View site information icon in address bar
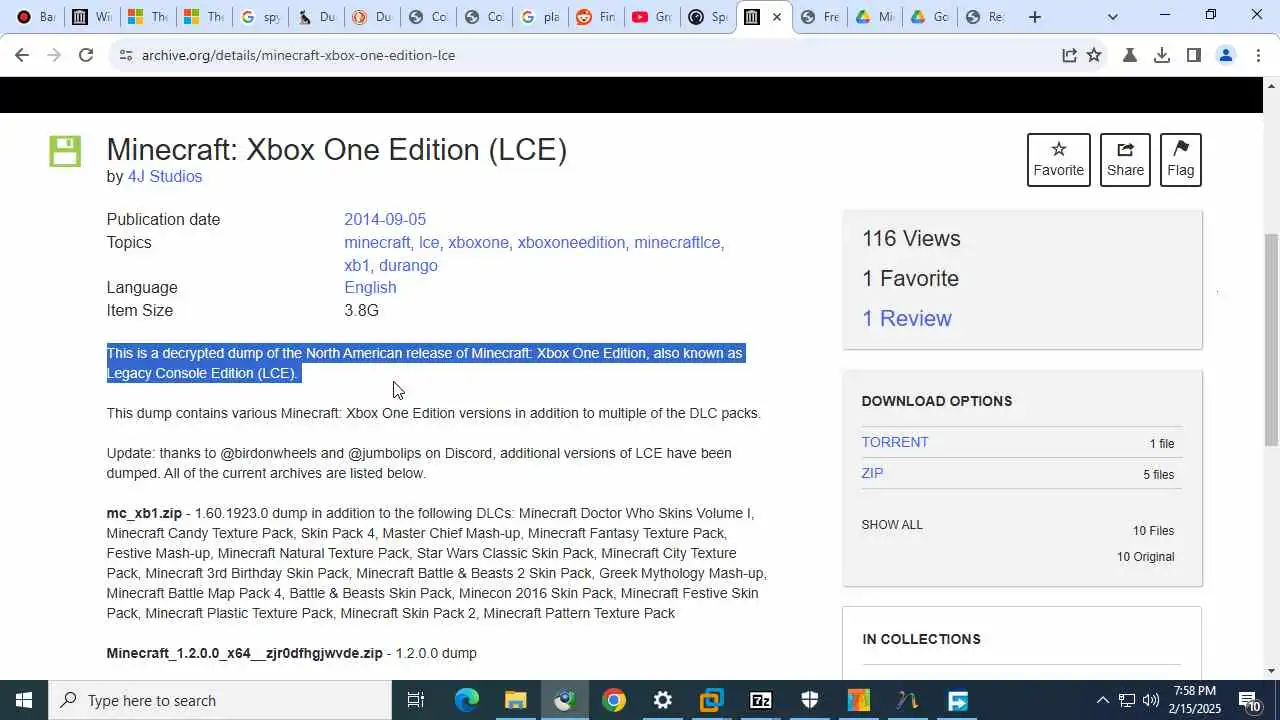 [x=125, y=55]
